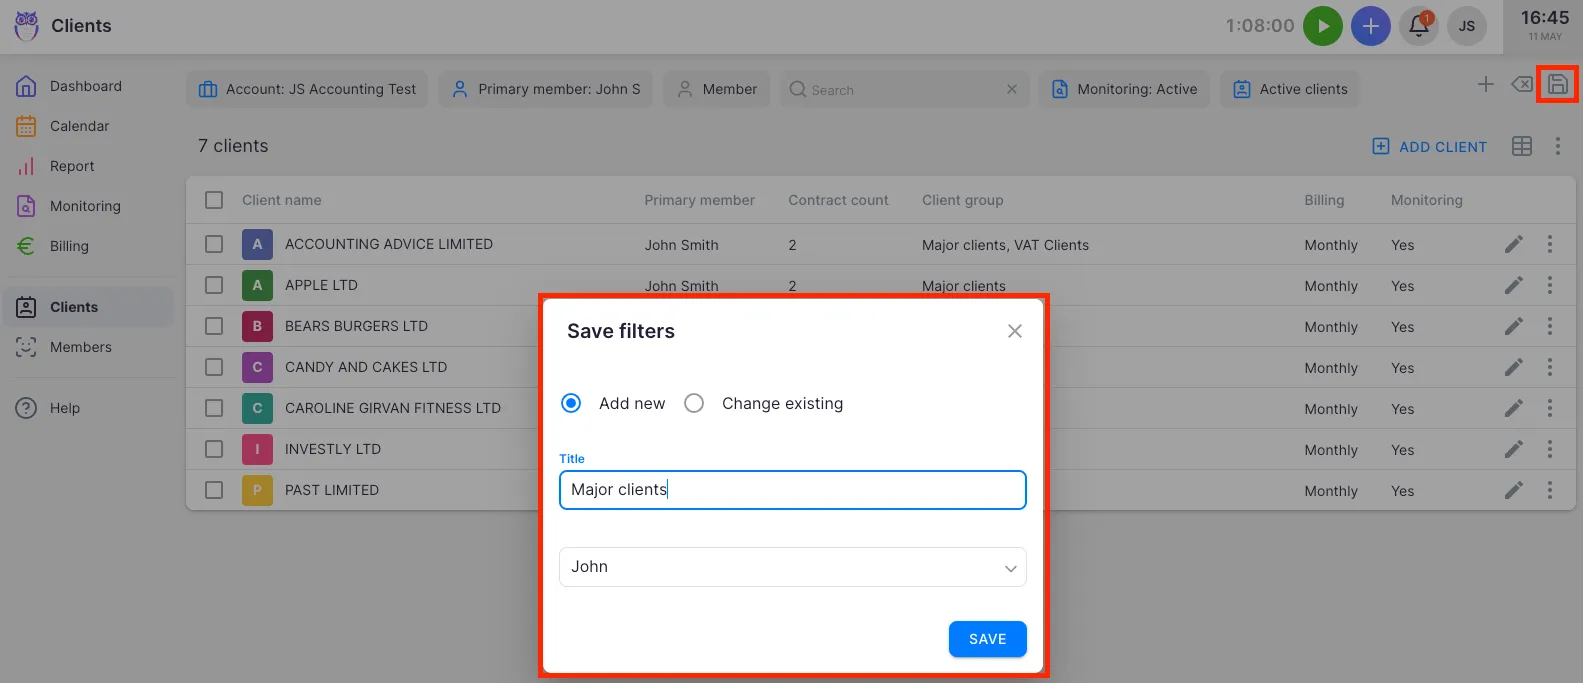1583x683 pixels.
Task: Edit ACCOUNTING ADVICE LIMITED with pencil icon
Action: [1514, 244]
